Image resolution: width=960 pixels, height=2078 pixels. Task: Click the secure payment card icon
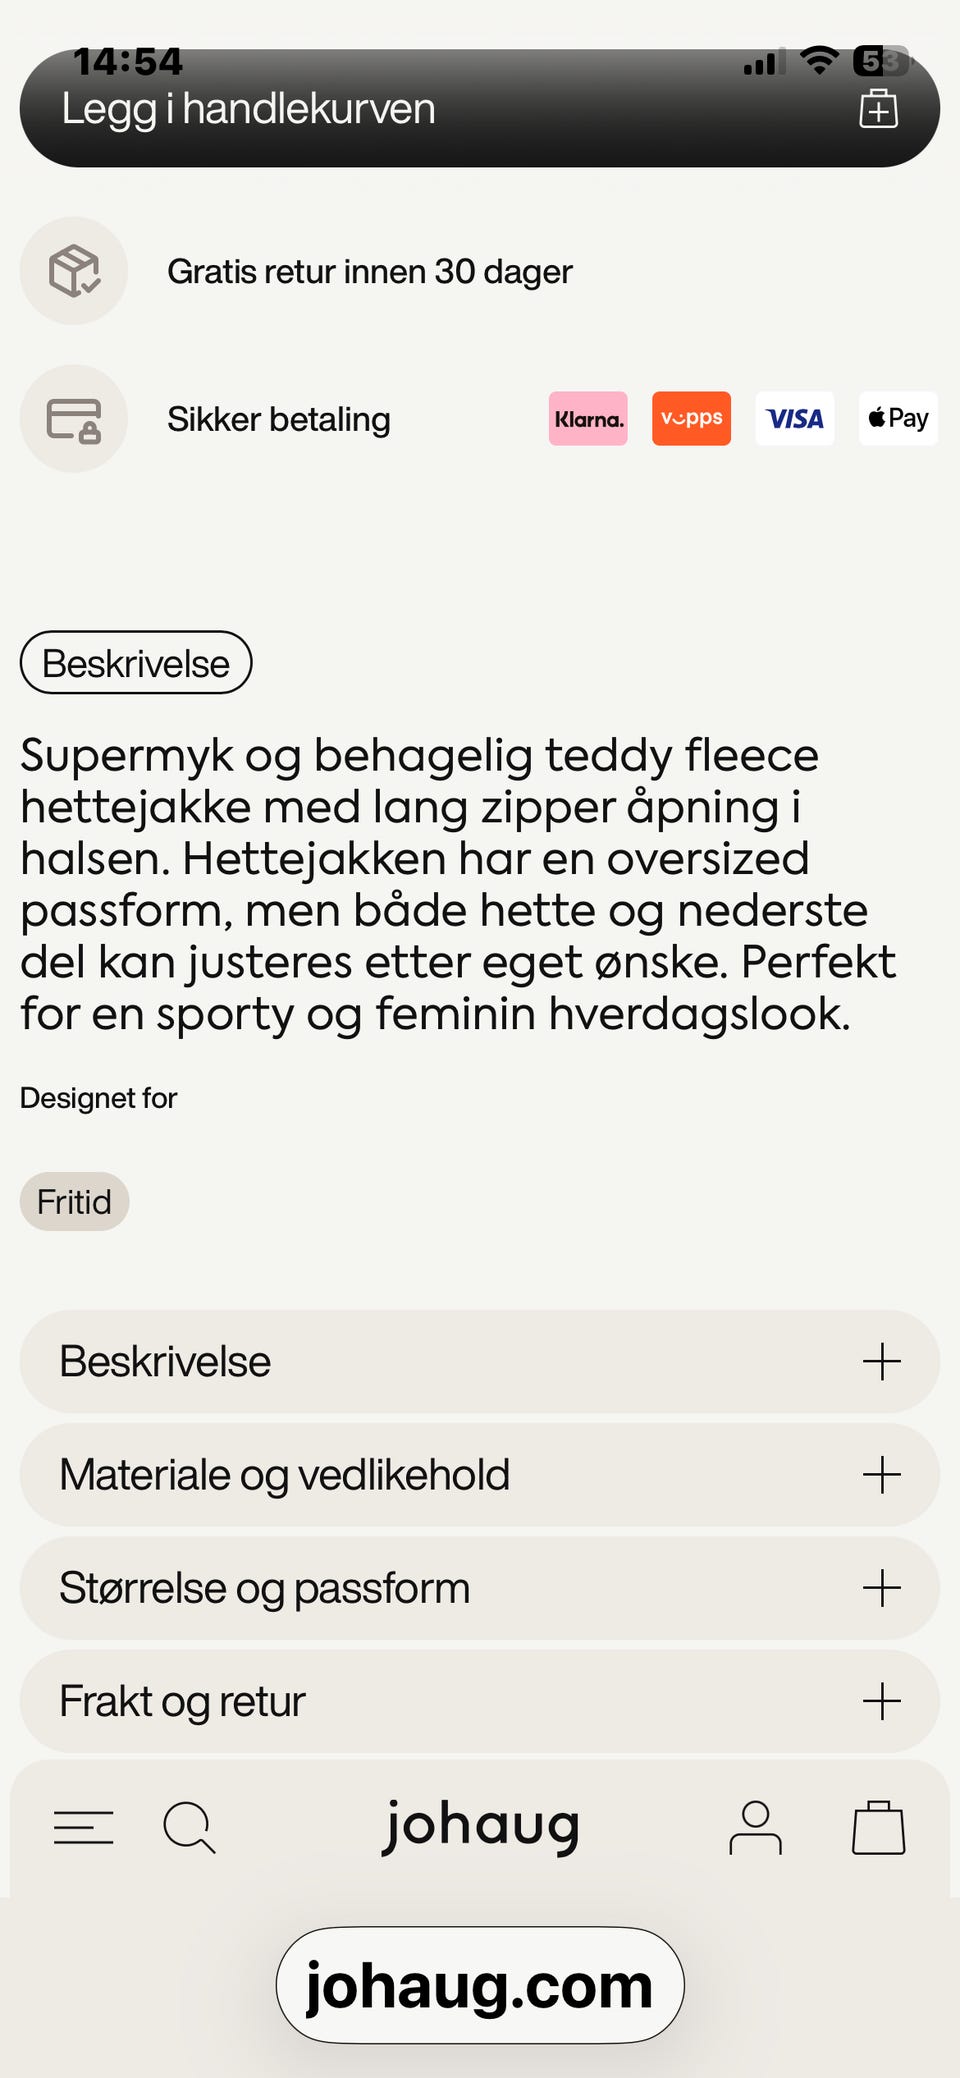click(73, 419)
